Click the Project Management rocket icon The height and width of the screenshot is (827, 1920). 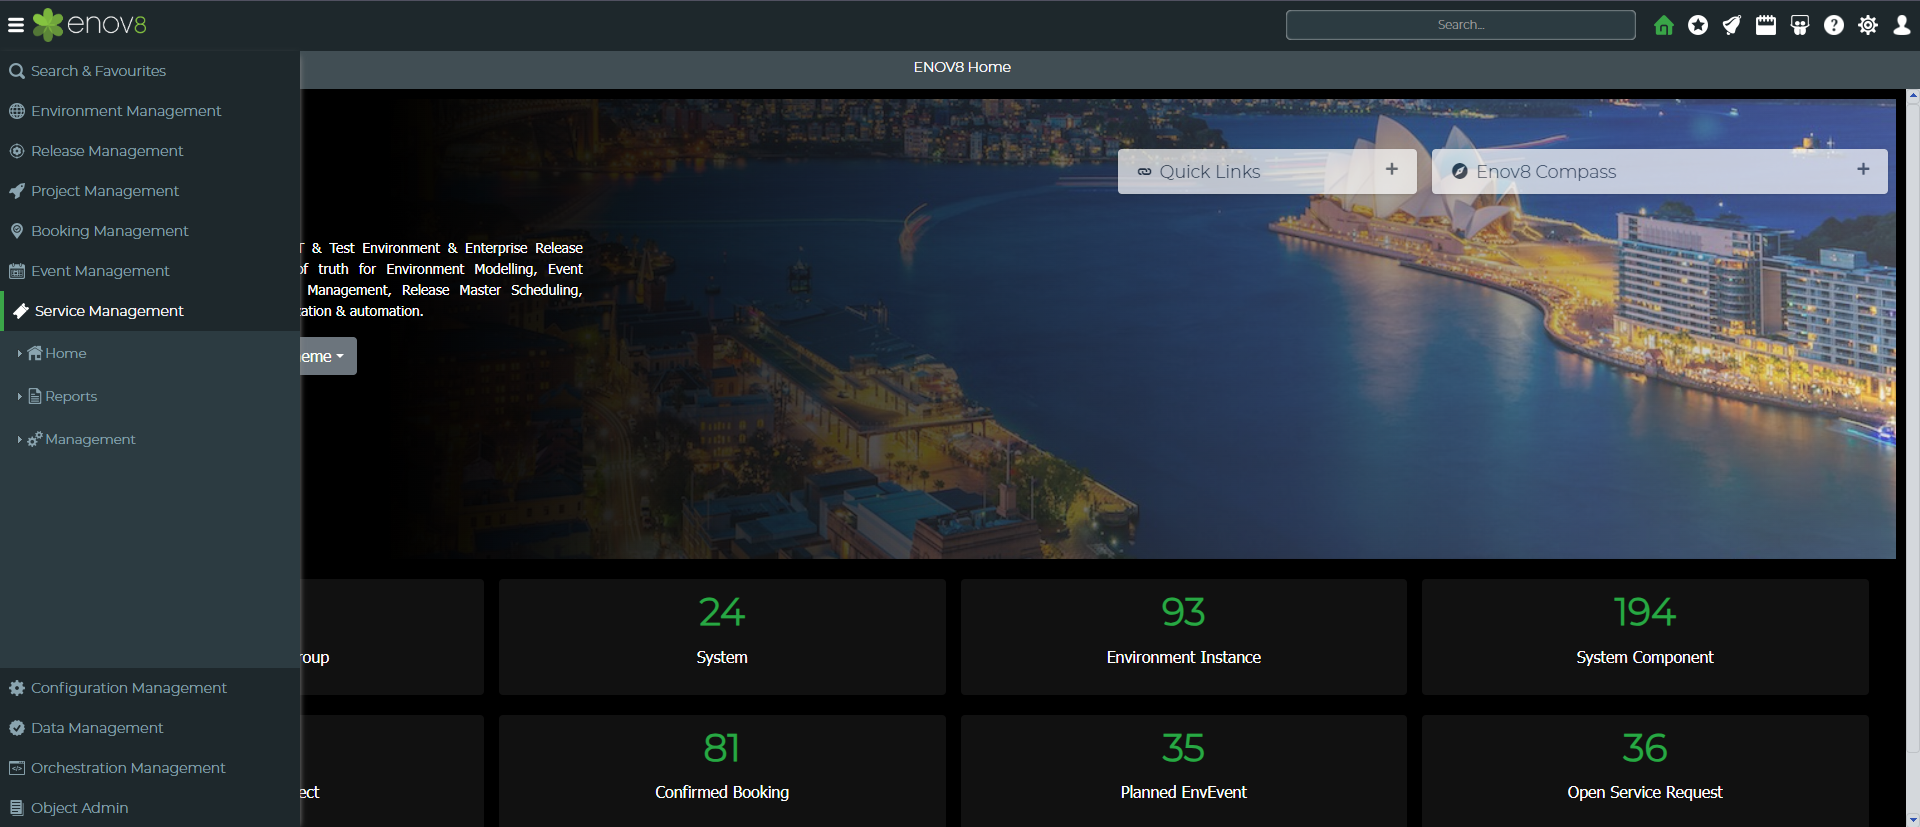17,191
